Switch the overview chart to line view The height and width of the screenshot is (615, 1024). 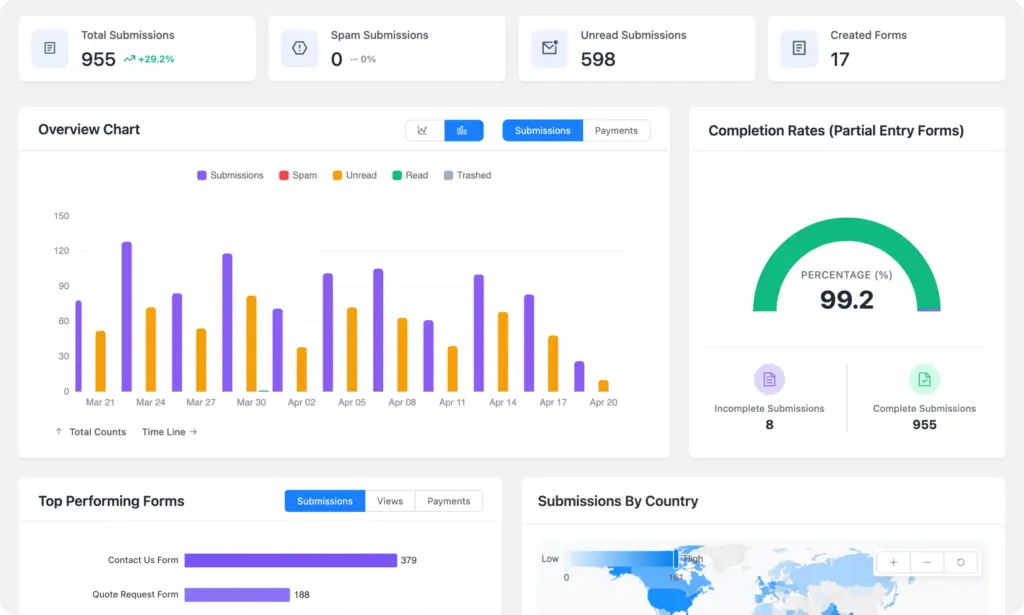click(x=424, y=130)
